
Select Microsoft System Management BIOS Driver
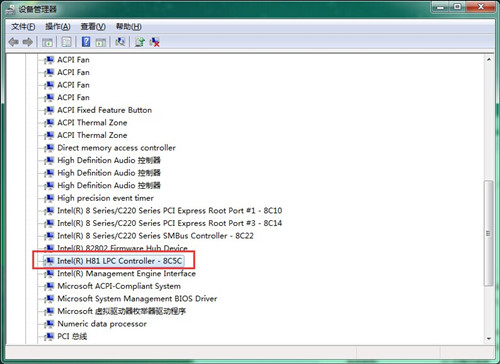[137, 299]
